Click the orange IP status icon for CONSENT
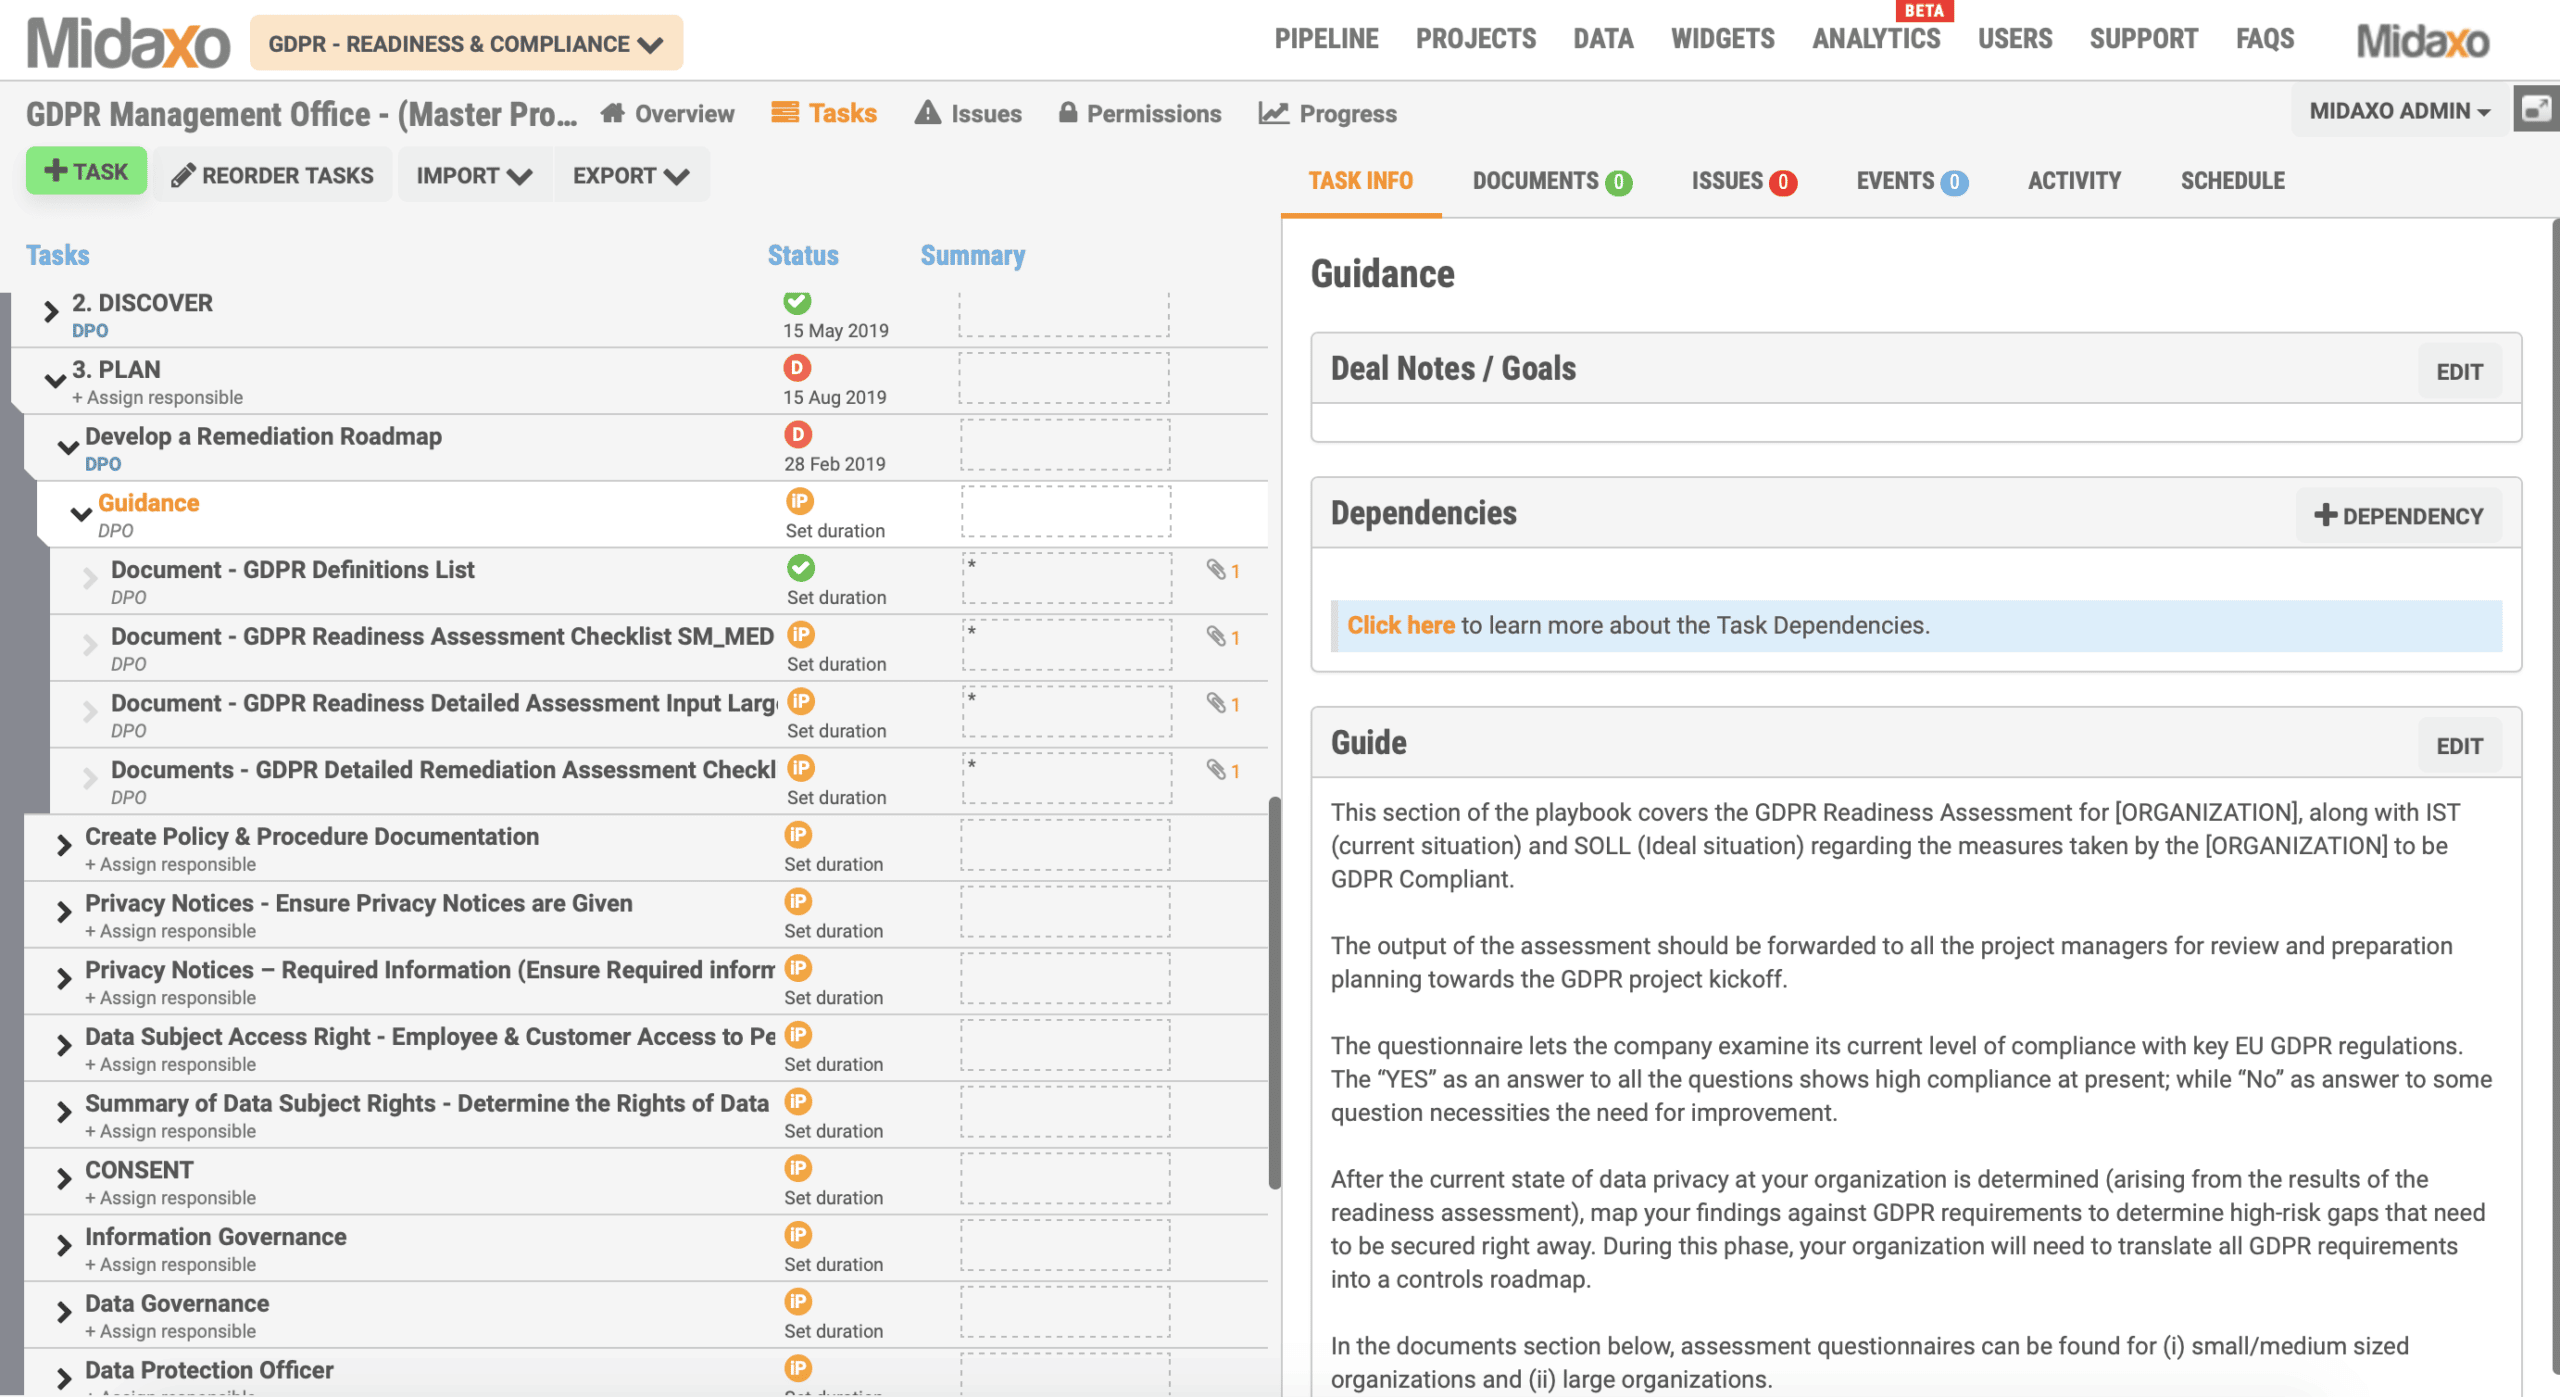 798,1168
